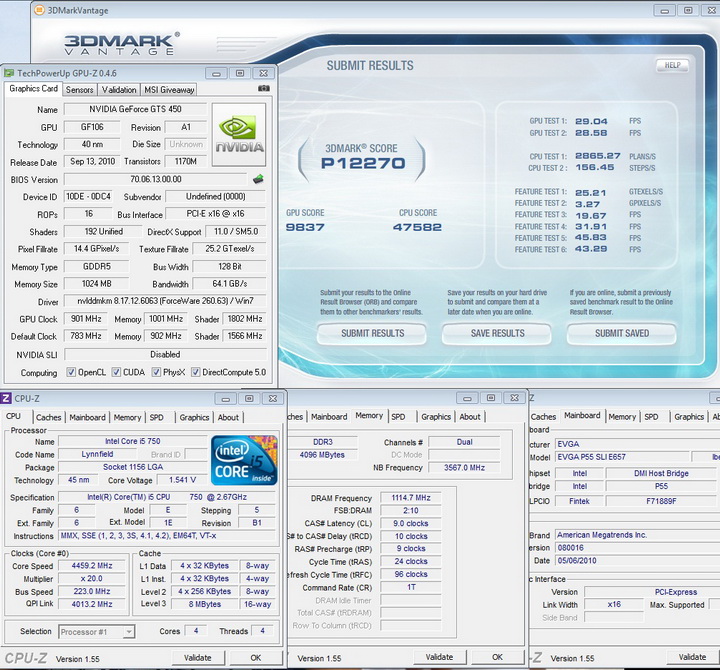
Task: Click the CPU name Intel Core i5 750
Action: click(x=133, y=441)
